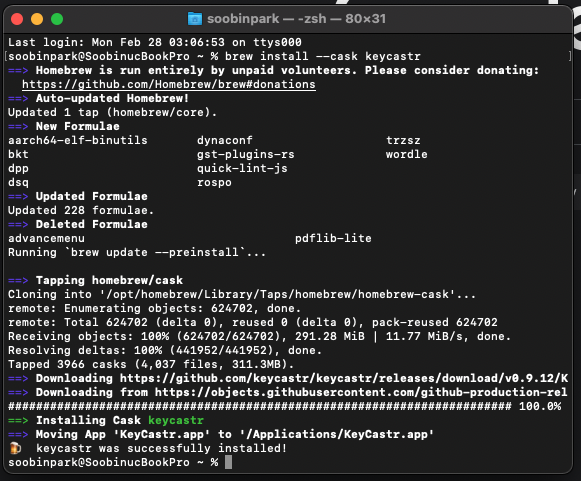
Task: Click the red close window button
Action: tap(17, 19)
